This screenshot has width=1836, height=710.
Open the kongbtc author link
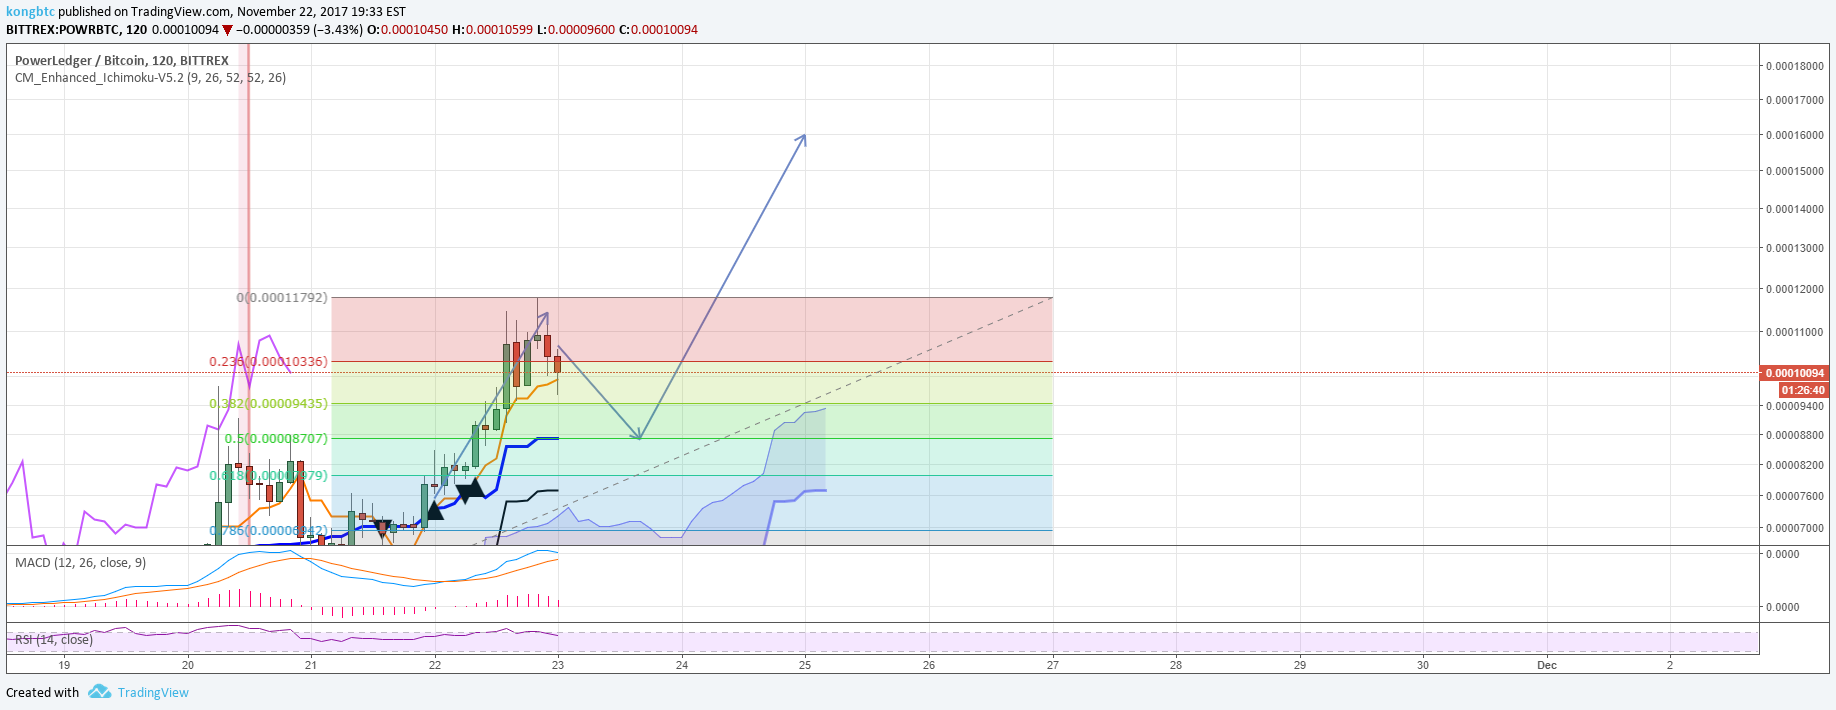click(x=30, y=12)
